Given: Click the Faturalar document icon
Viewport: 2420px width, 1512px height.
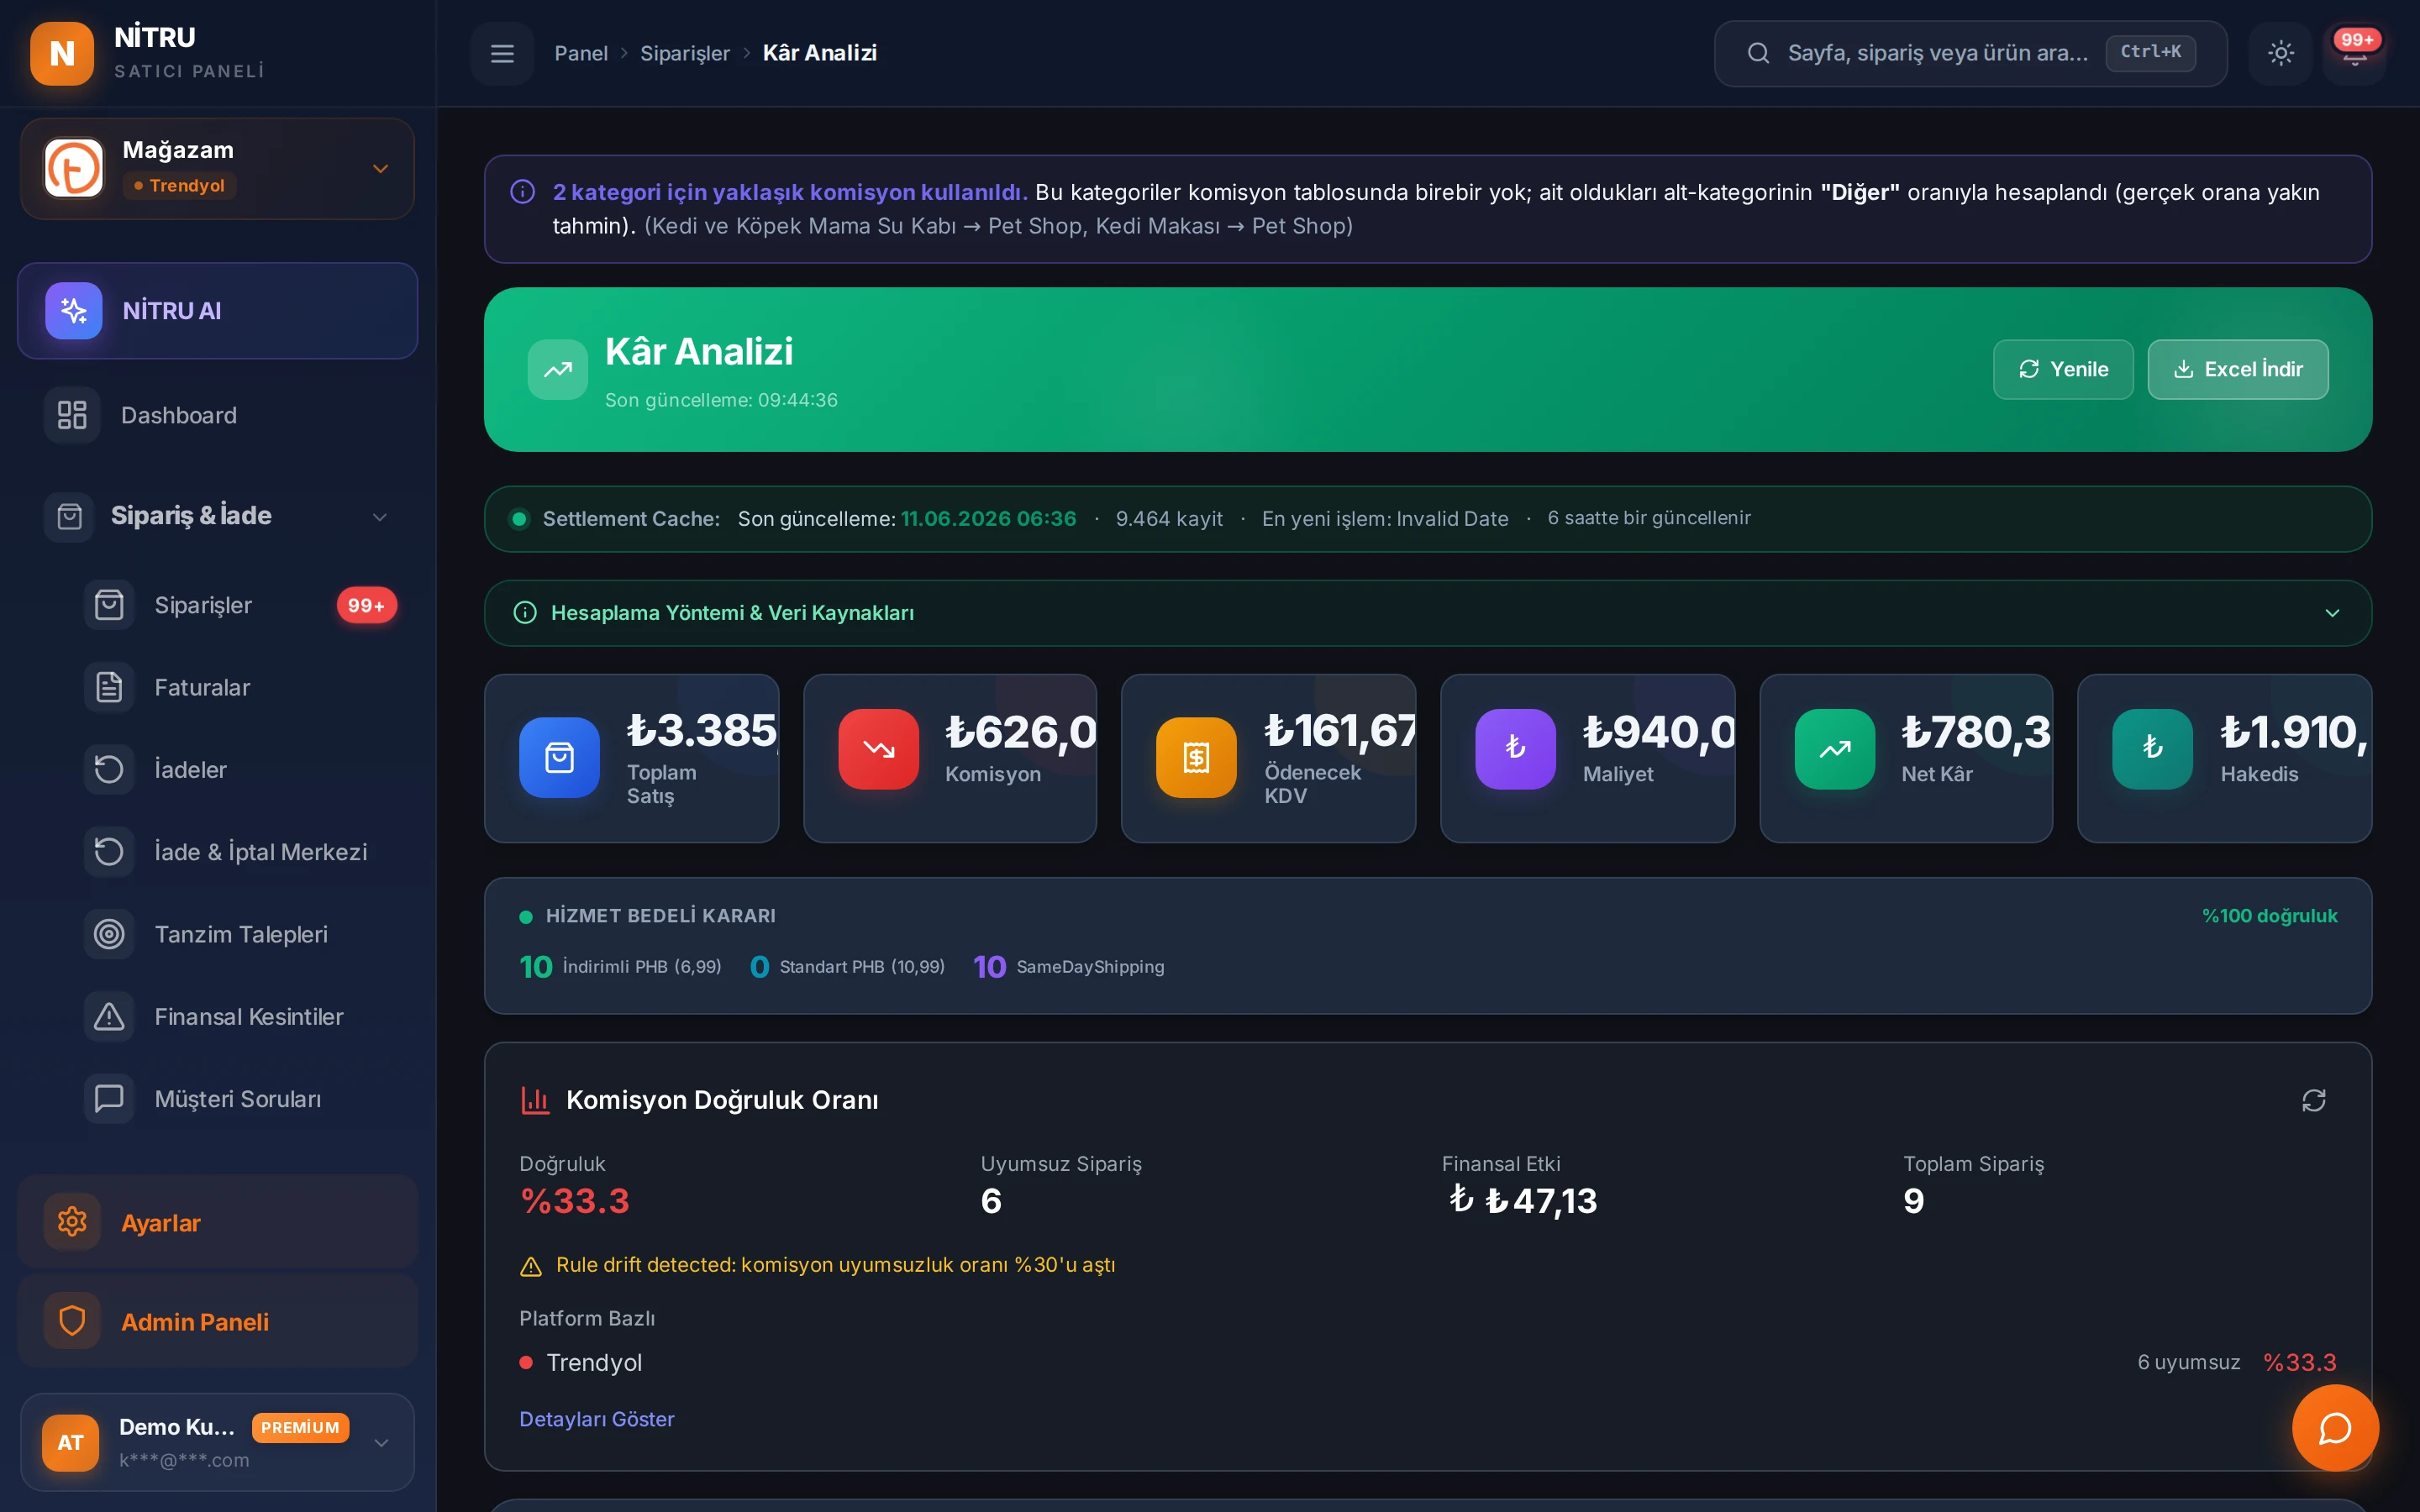Looking at the screenshot, I should pyautogui.click(x=109, y=687).
